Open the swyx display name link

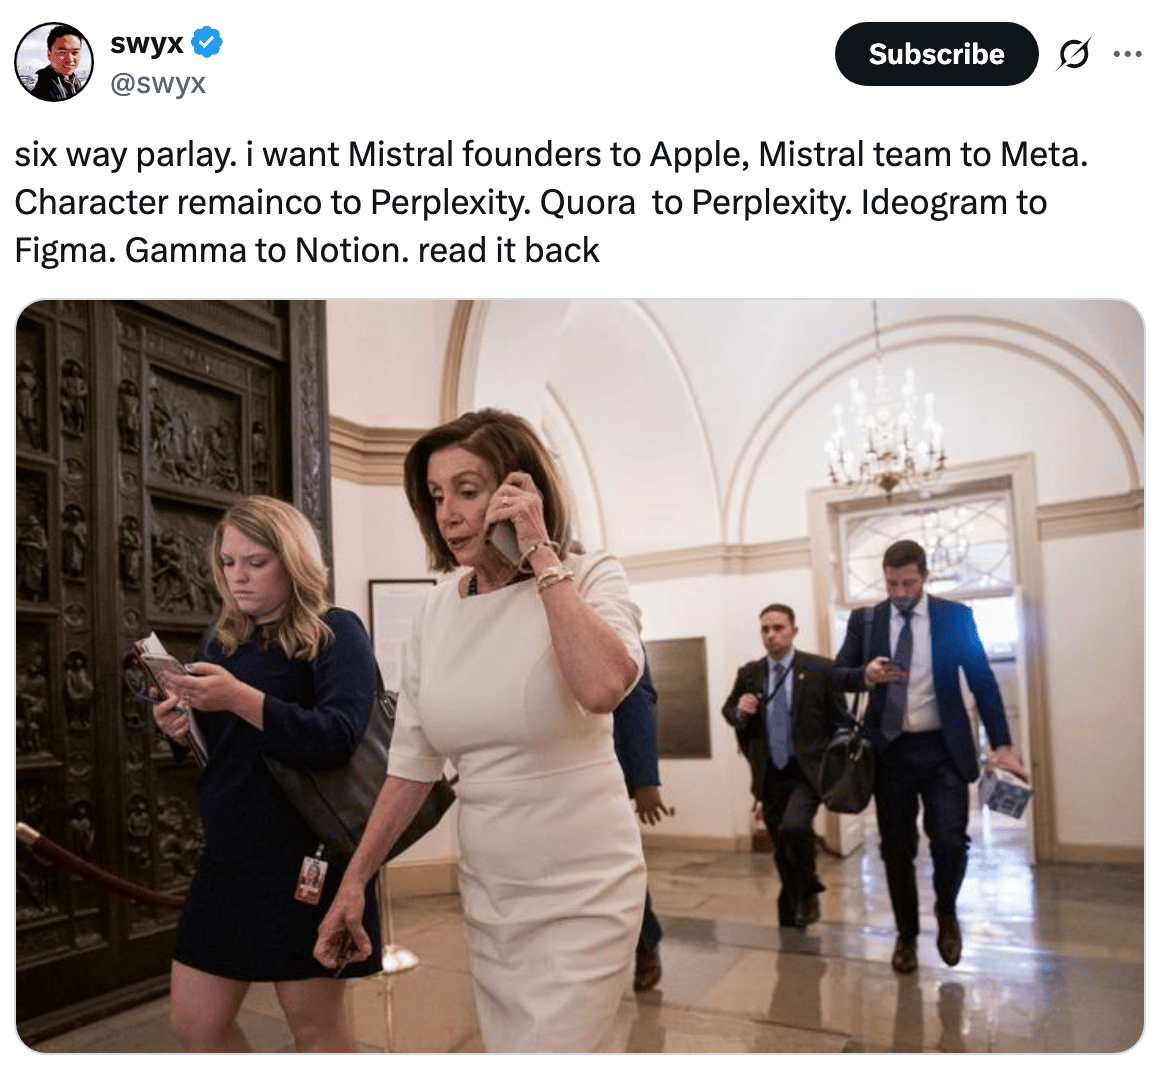coord(146,43)
